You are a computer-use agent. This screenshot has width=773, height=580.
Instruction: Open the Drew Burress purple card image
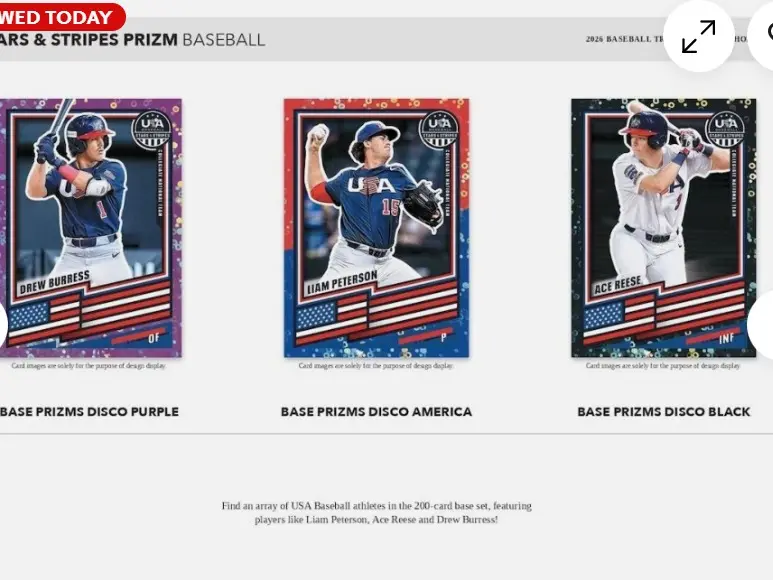point(91,228)
